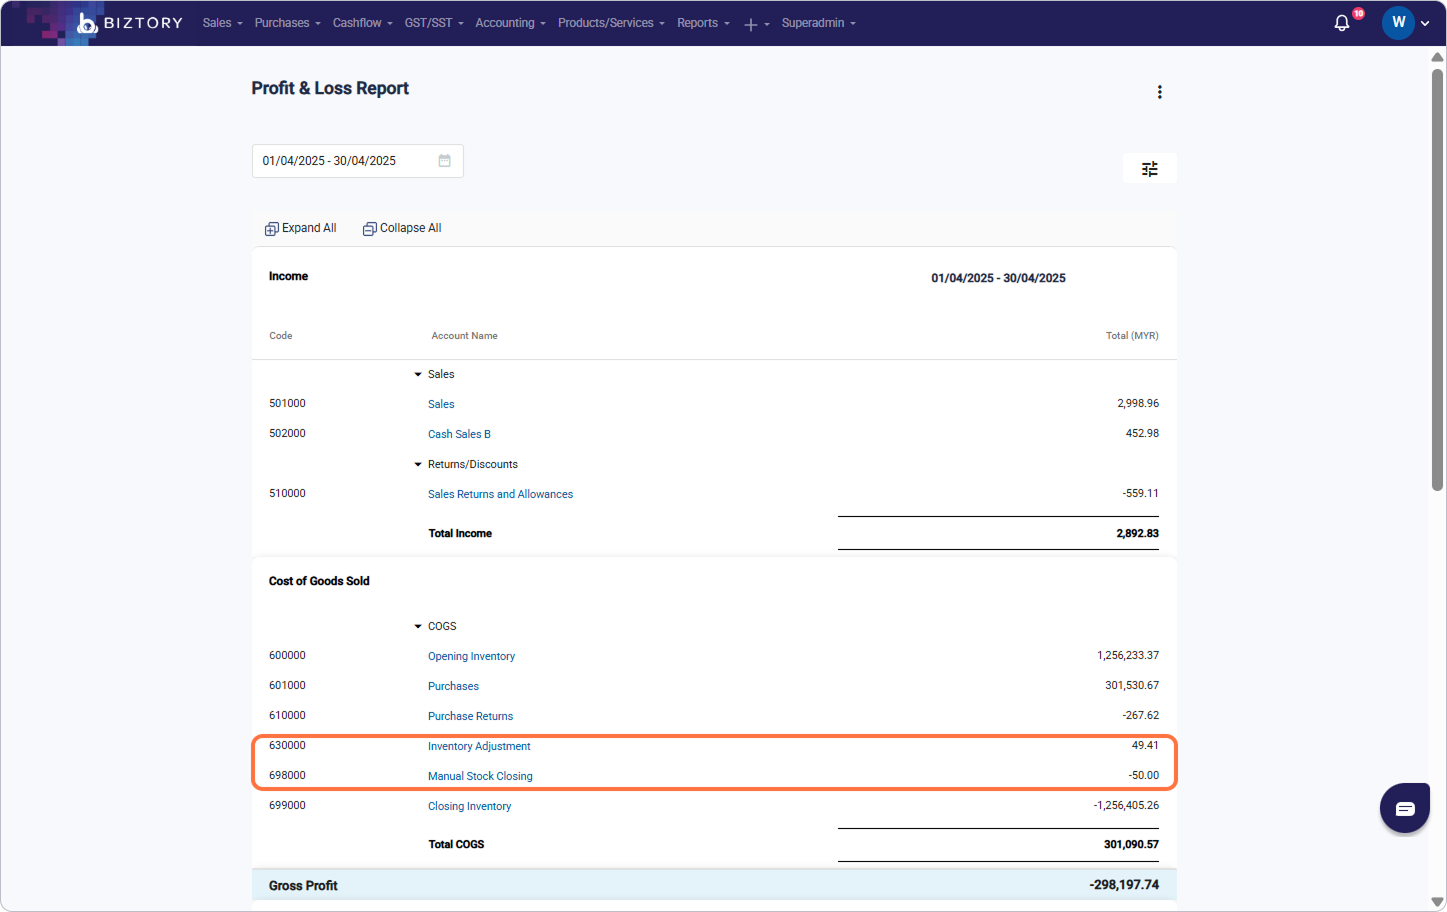Open the Sales account link (501000)

tap(441, 404)
